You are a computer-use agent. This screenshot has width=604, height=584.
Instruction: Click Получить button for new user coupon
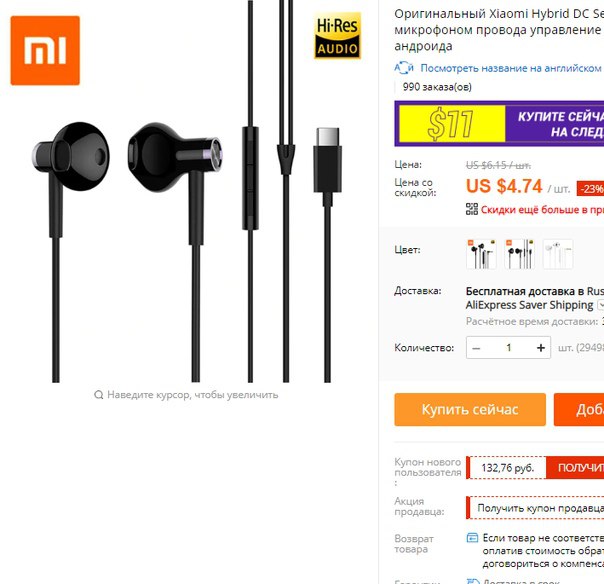575,468
